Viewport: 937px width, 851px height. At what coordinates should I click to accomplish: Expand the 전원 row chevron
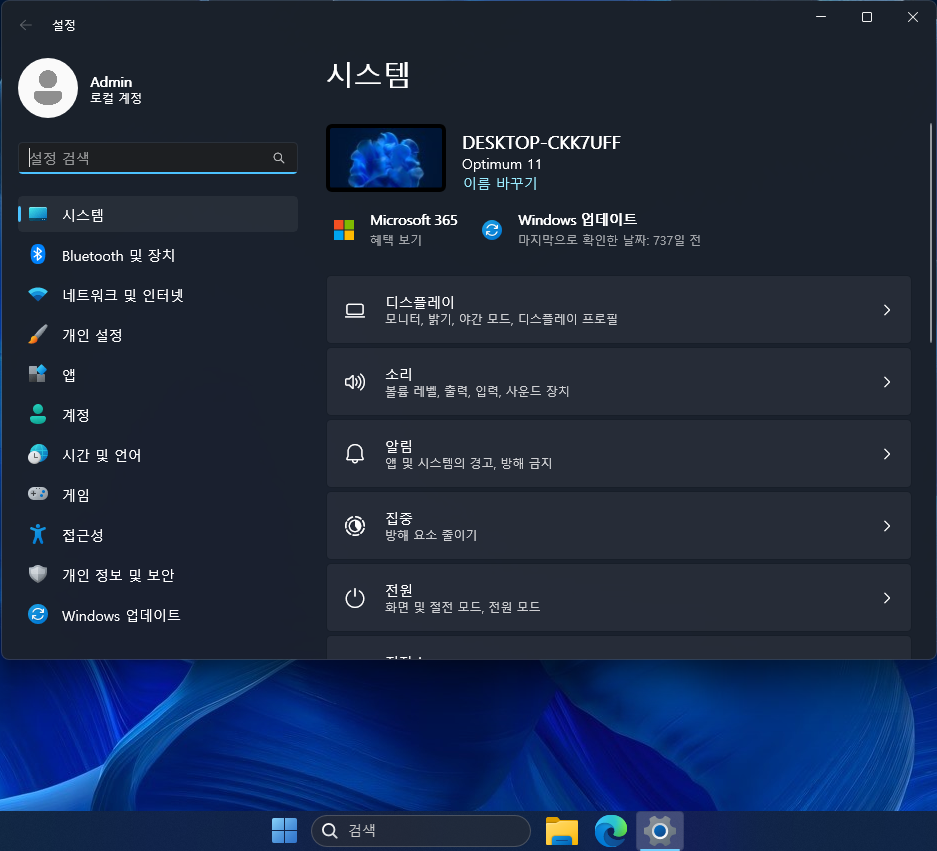887,598
